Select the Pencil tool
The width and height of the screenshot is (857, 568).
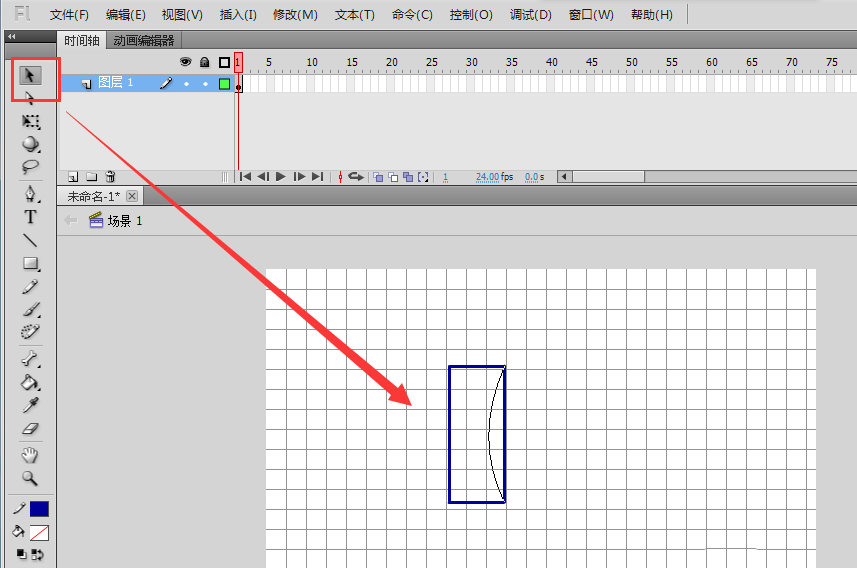(31, 286)
